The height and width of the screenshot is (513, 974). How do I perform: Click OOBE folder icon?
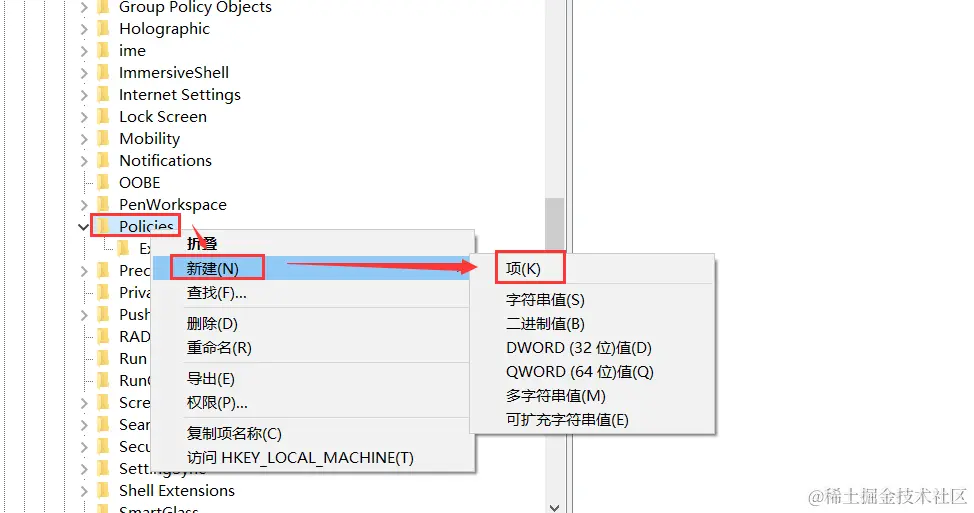tap(104, 183)
